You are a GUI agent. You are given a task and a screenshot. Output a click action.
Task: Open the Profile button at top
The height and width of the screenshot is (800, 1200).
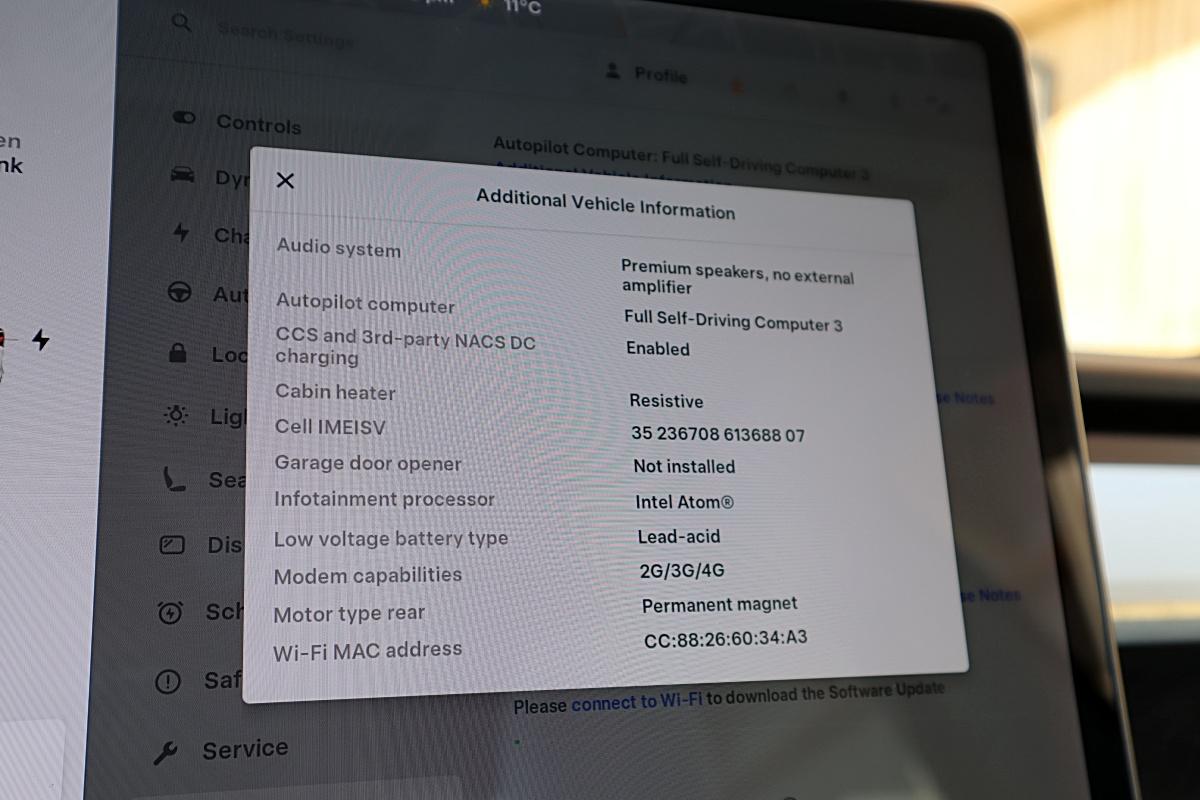point(648,73)
